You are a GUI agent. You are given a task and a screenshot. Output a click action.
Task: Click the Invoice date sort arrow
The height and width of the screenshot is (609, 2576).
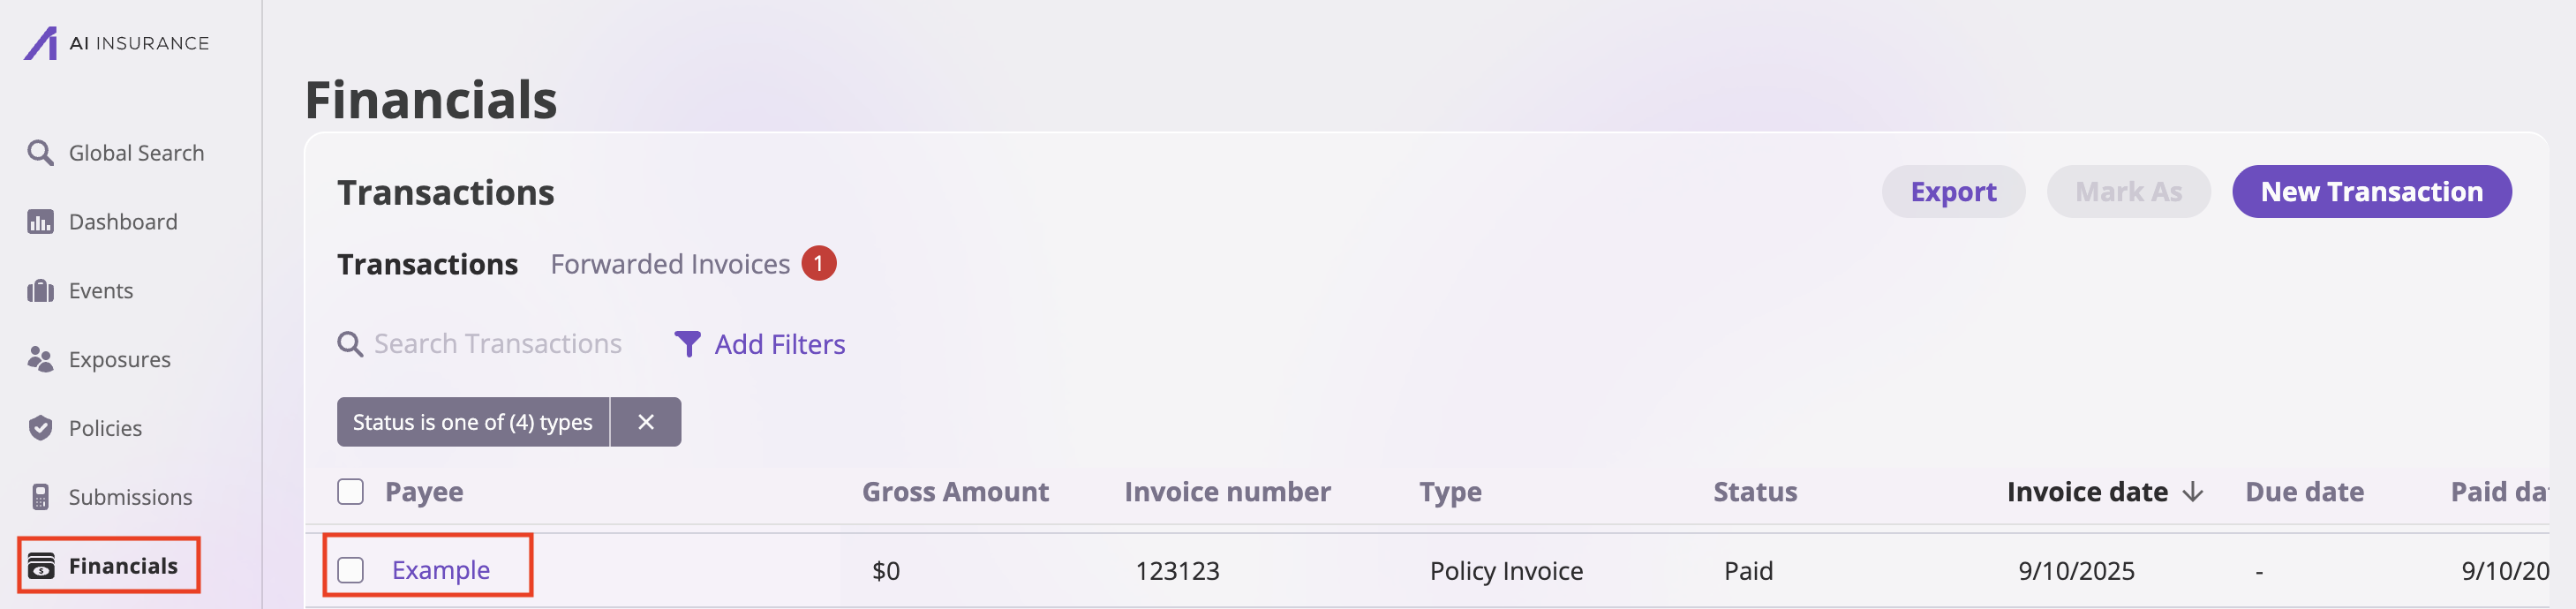[x=2192, y=491]
